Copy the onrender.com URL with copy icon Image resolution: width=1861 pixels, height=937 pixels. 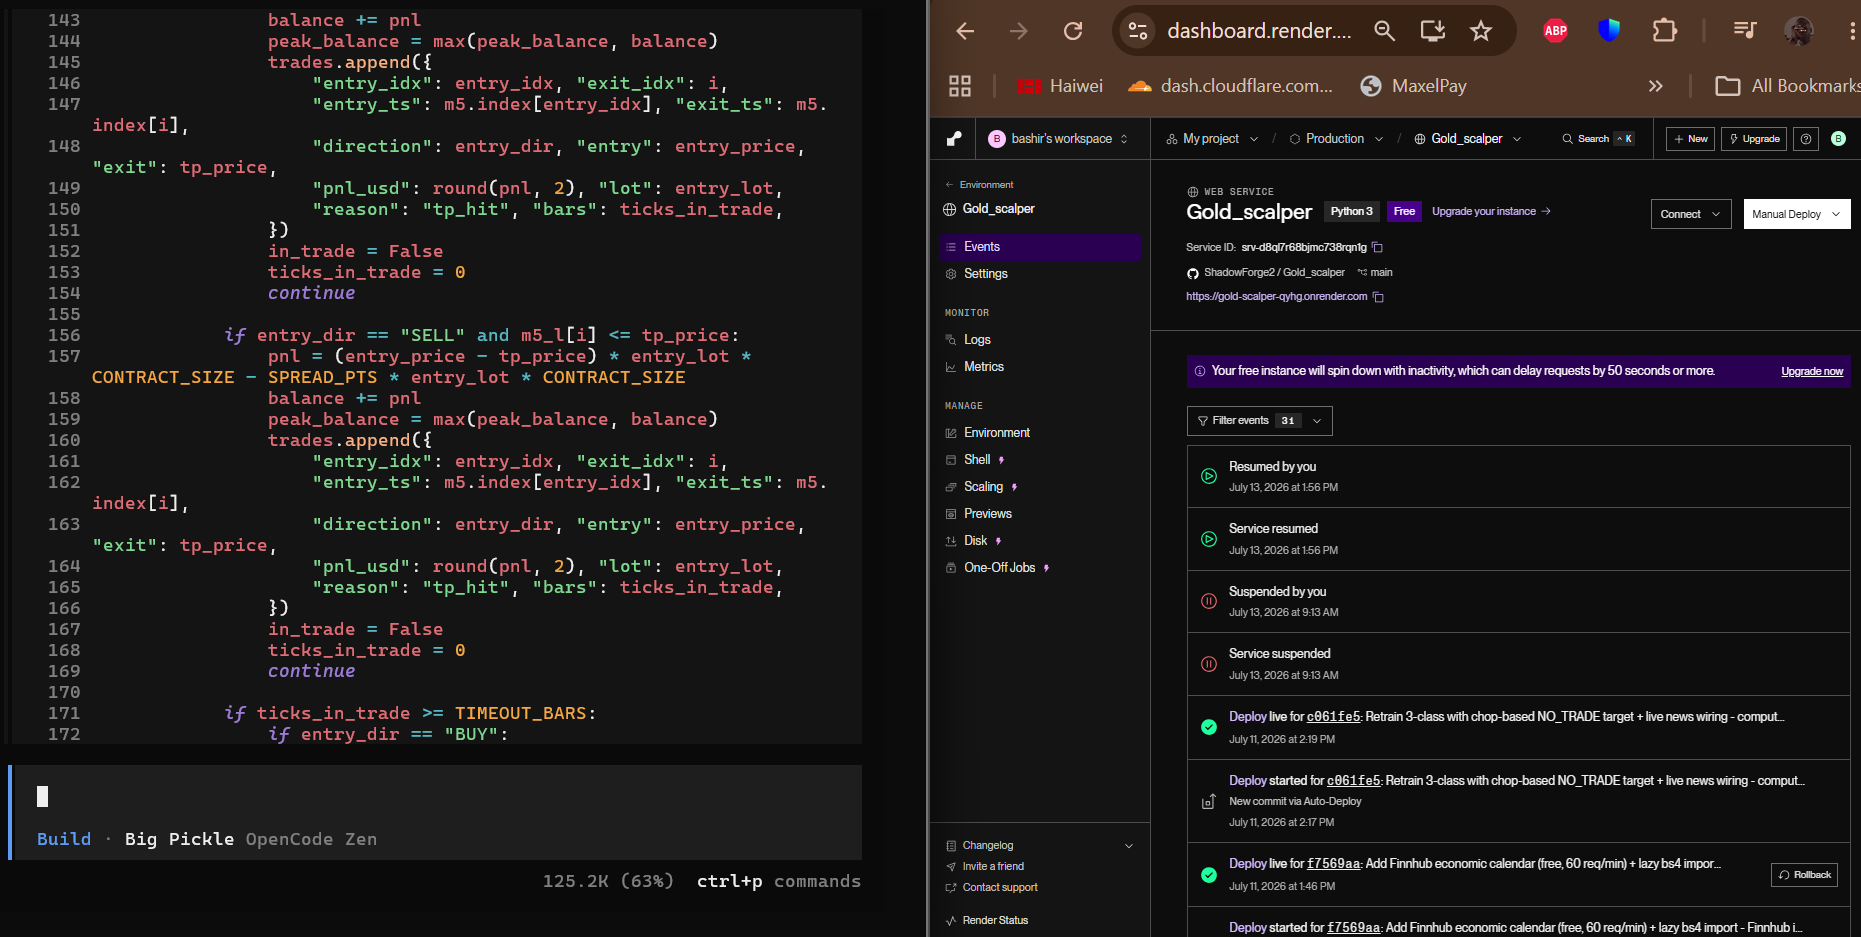(x=1378, y=297)
